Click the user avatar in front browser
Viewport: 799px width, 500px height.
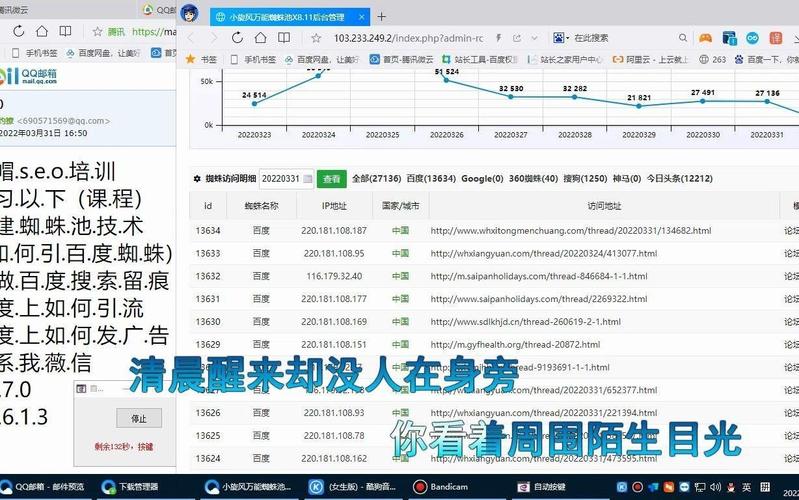click(x=189, y=13)
